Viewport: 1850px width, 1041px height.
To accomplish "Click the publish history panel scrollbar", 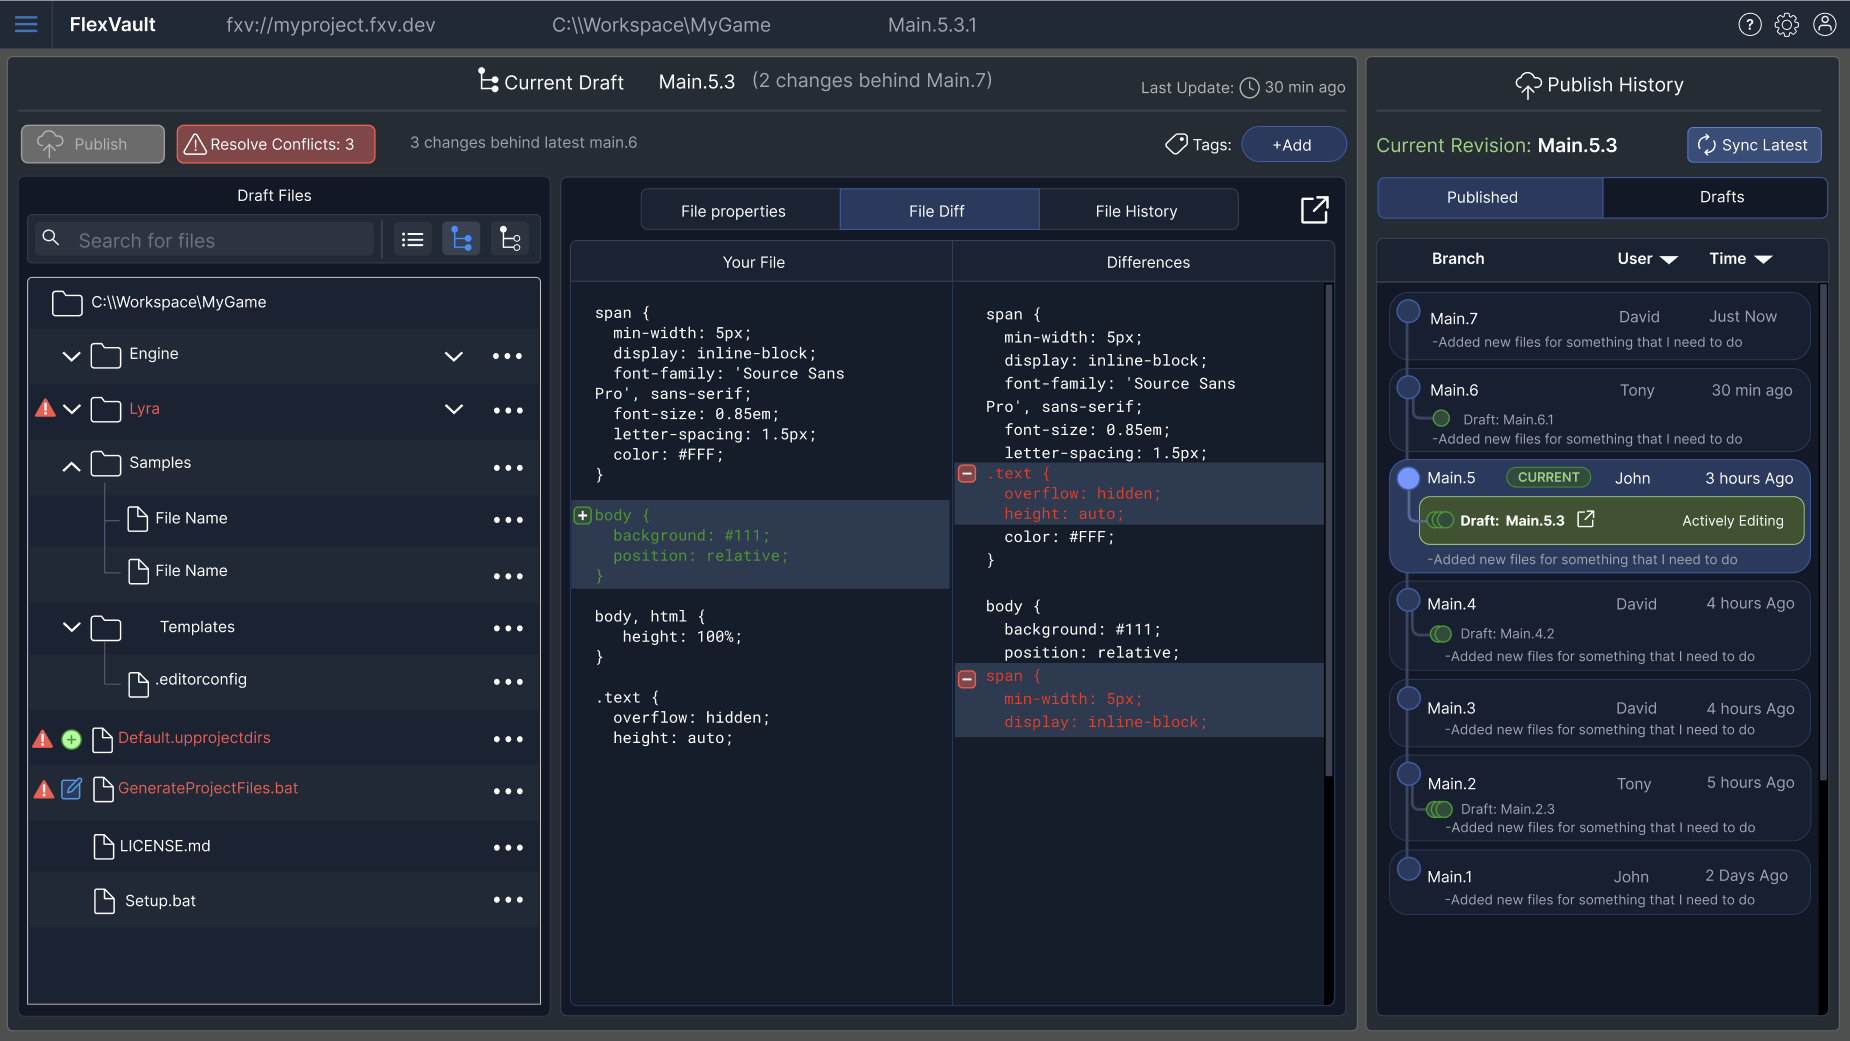I will [x=1824, y=532].
